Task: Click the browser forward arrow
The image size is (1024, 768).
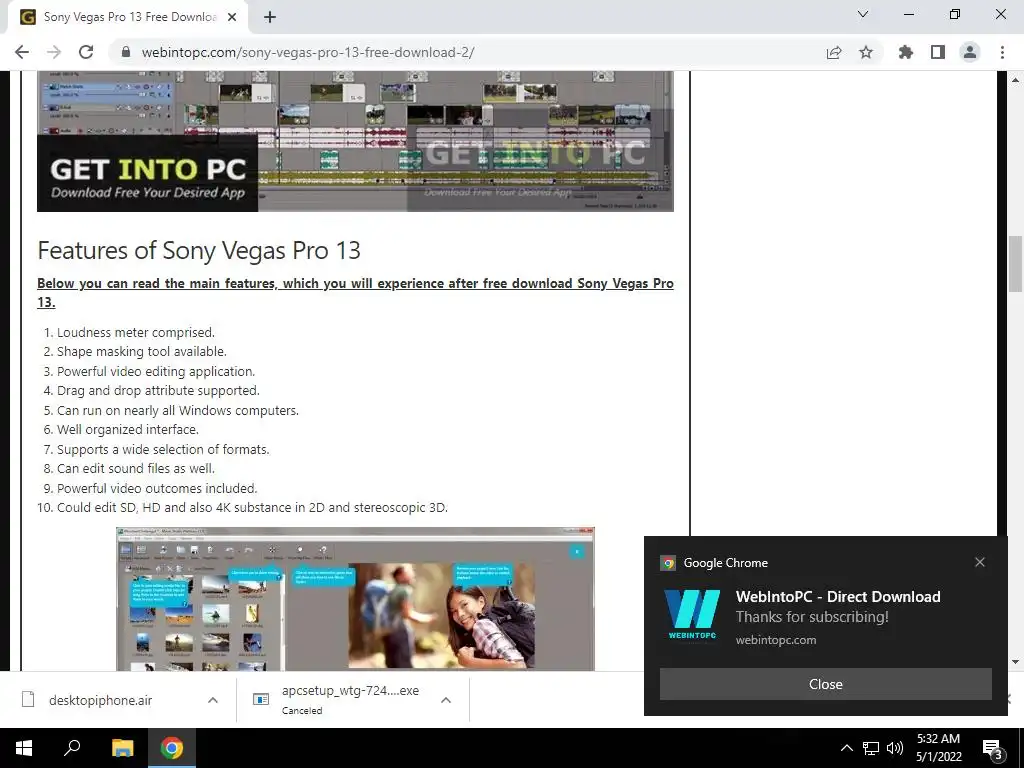Action: (x=54, y=52)
